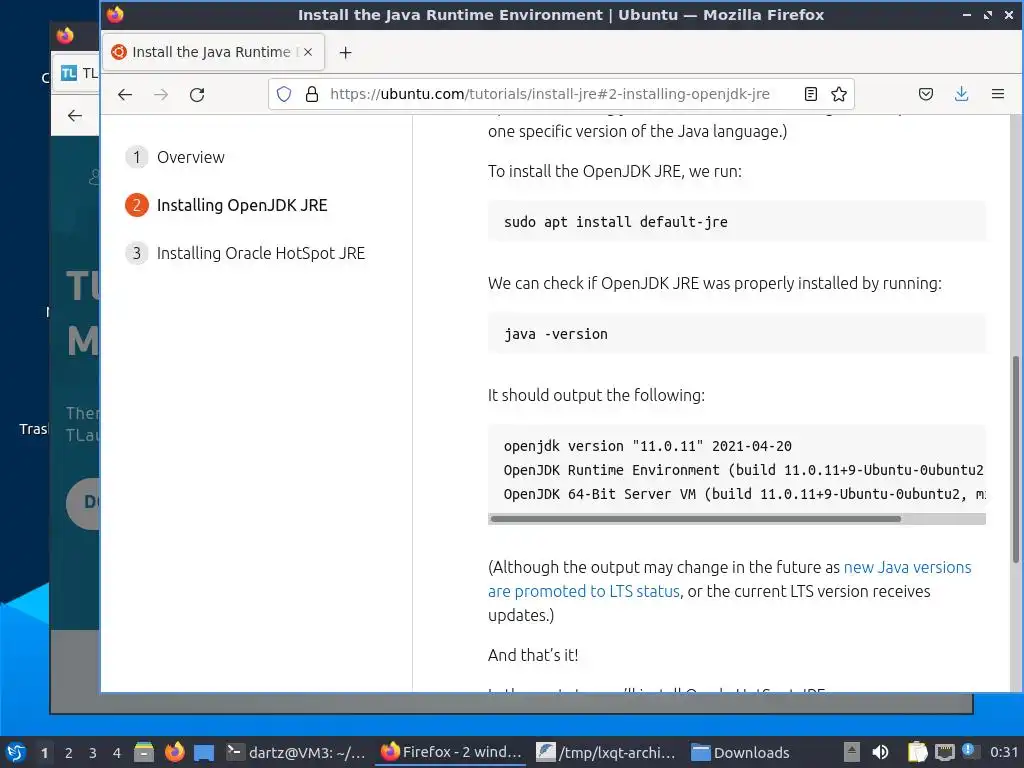Click the forward navigation arrow
Screen dimensions: 1024x768
161,95
